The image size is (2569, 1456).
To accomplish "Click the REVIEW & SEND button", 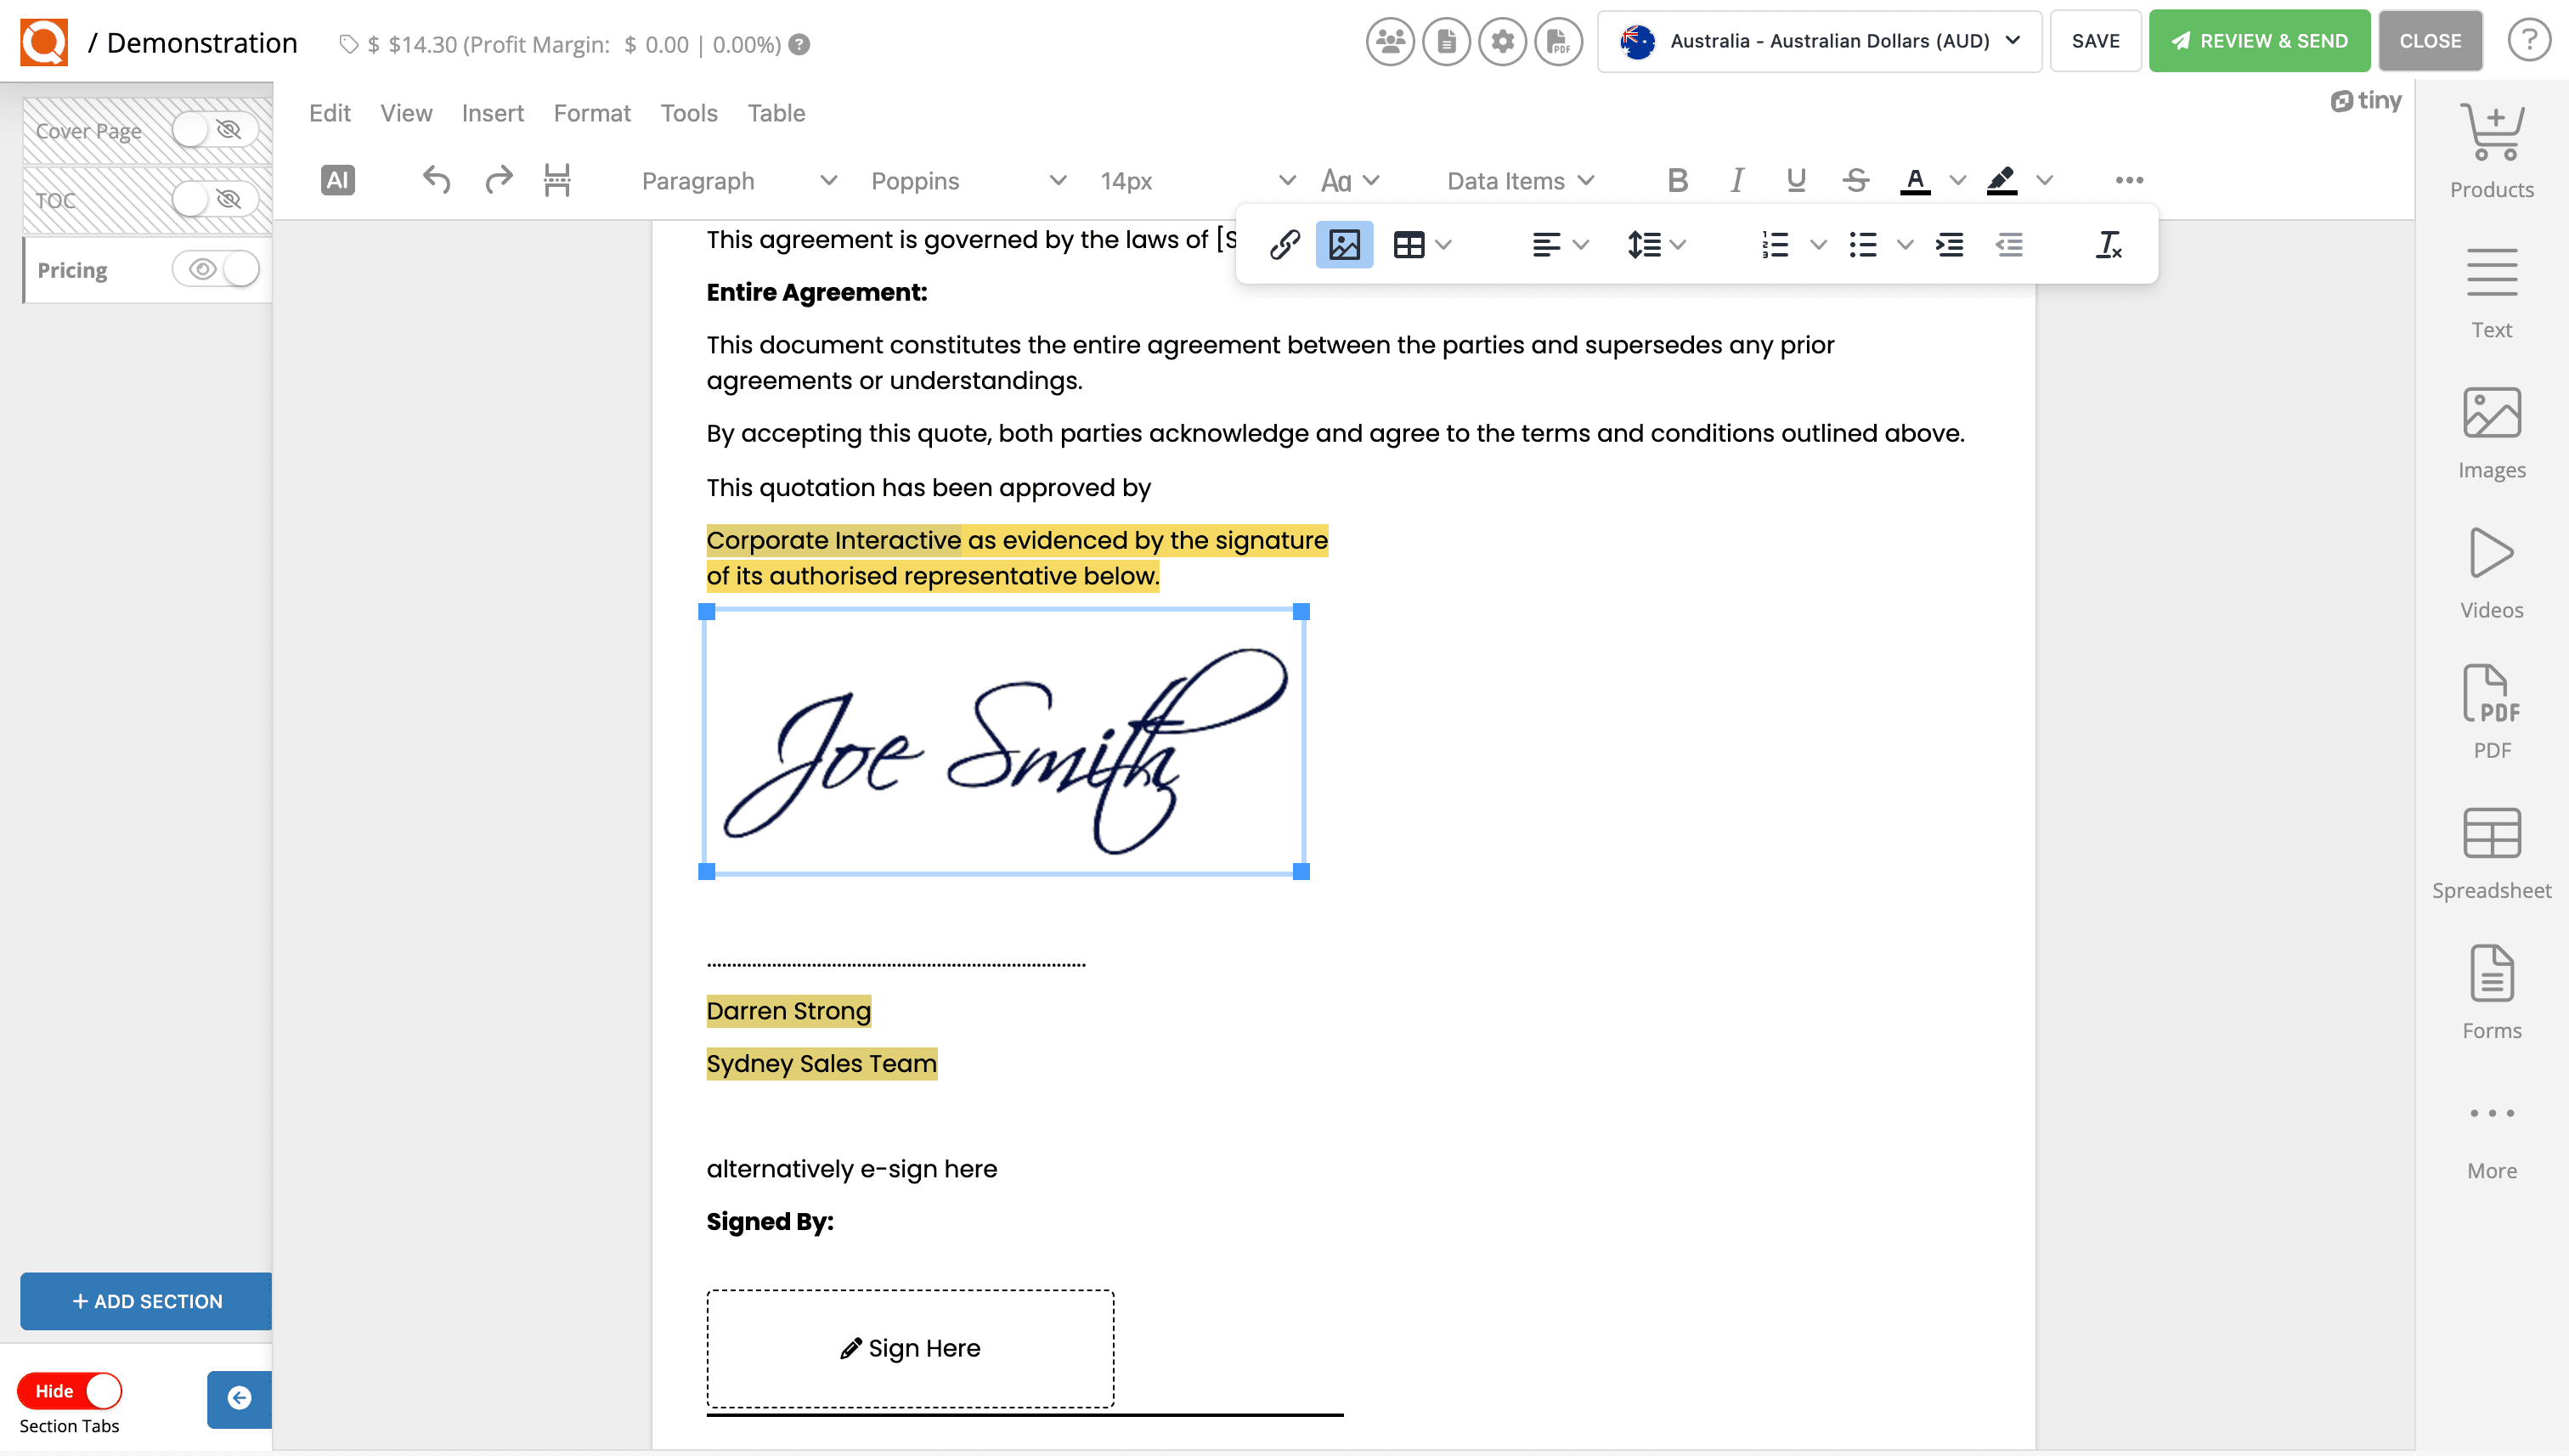I will click(x=2258, y=41).
